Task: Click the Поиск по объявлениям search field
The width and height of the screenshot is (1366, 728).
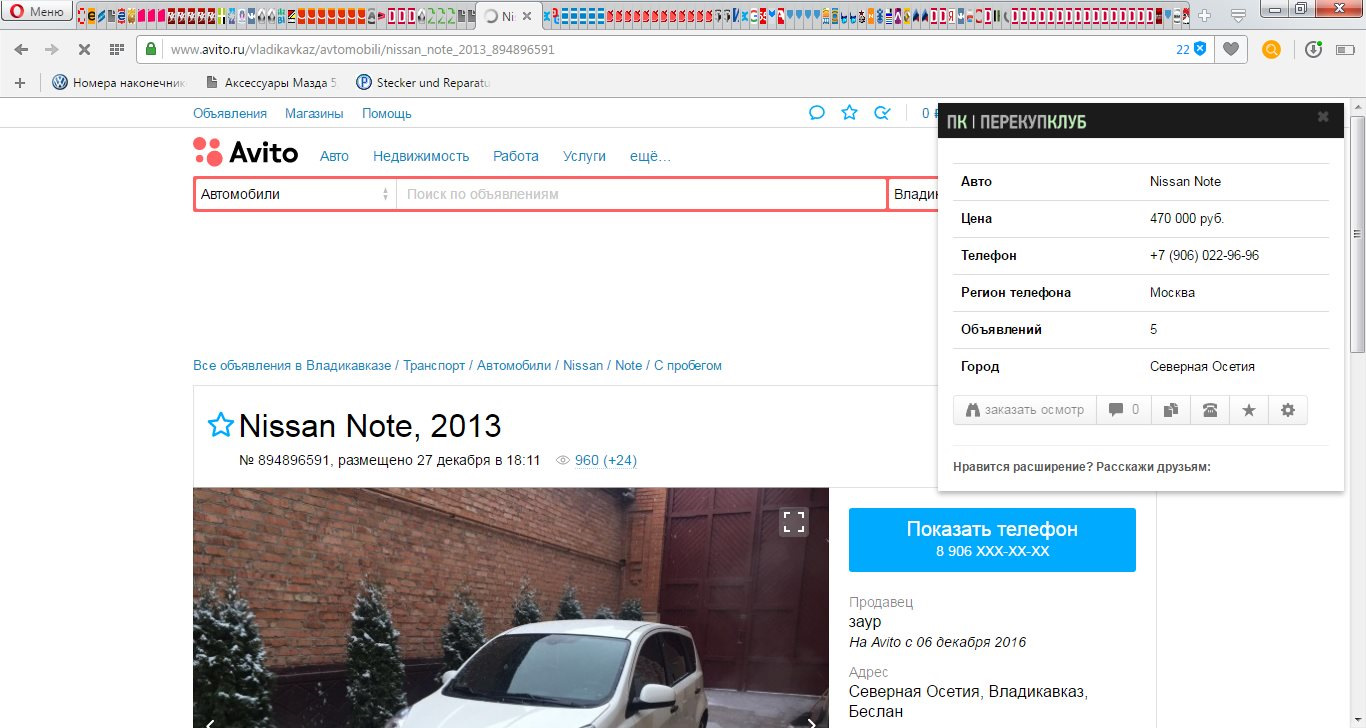Action: point(641,194)
